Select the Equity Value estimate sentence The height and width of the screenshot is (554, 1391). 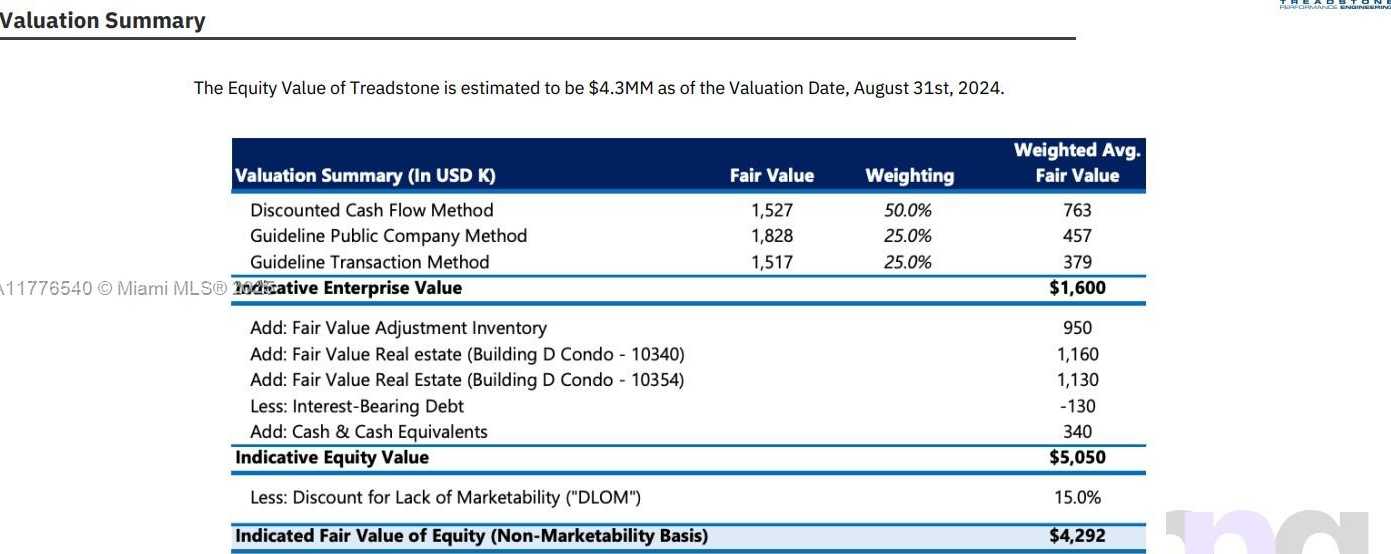(x=598, y=88)
